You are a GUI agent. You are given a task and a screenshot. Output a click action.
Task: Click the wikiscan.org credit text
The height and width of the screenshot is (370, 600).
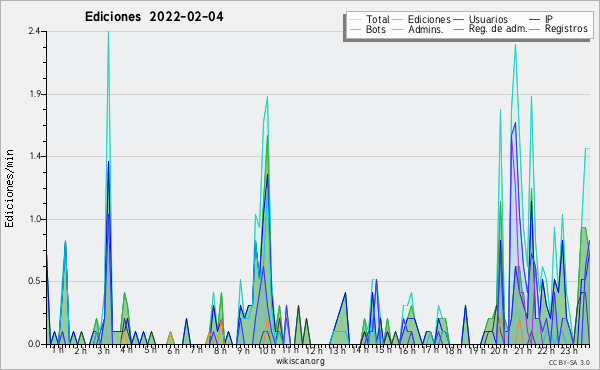pos(300,361)
